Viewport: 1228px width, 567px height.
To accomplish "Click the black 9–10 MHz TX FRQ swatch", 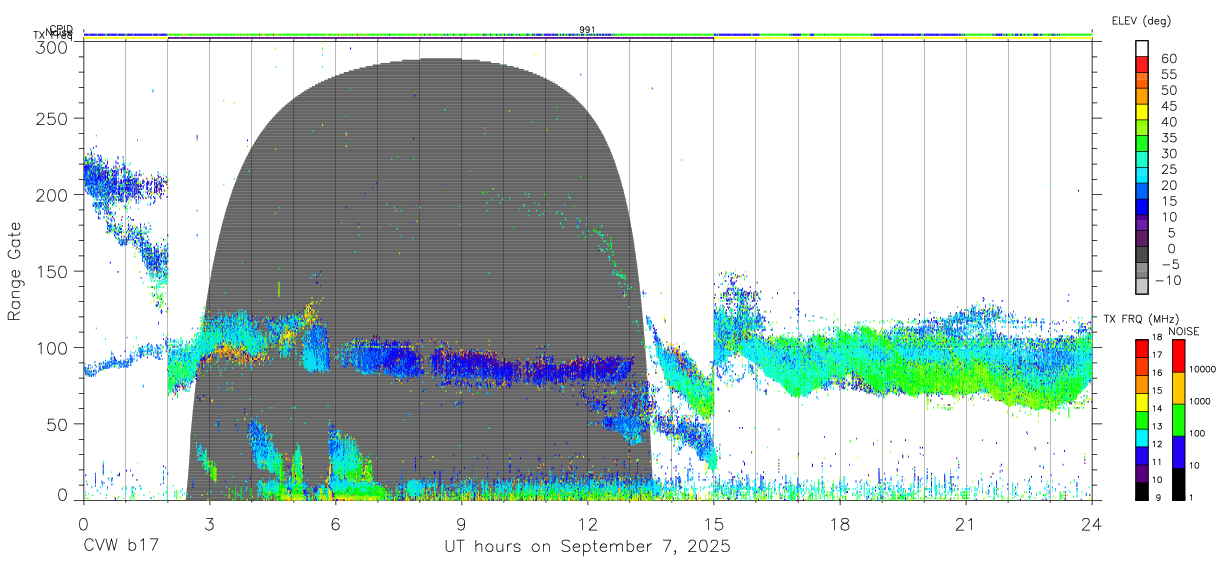I will pos(1141,490).
